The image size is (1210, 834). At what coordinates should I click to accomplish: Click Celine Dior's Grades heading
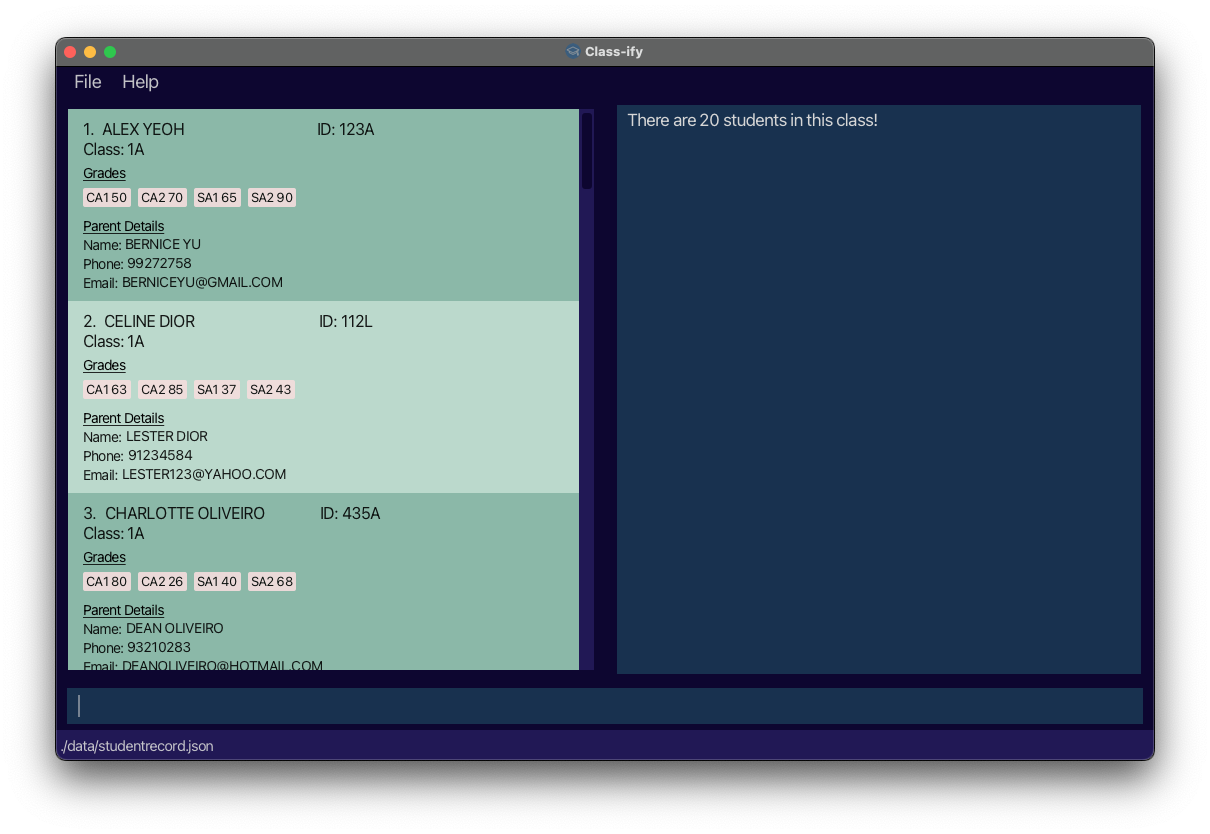(104, 366)
